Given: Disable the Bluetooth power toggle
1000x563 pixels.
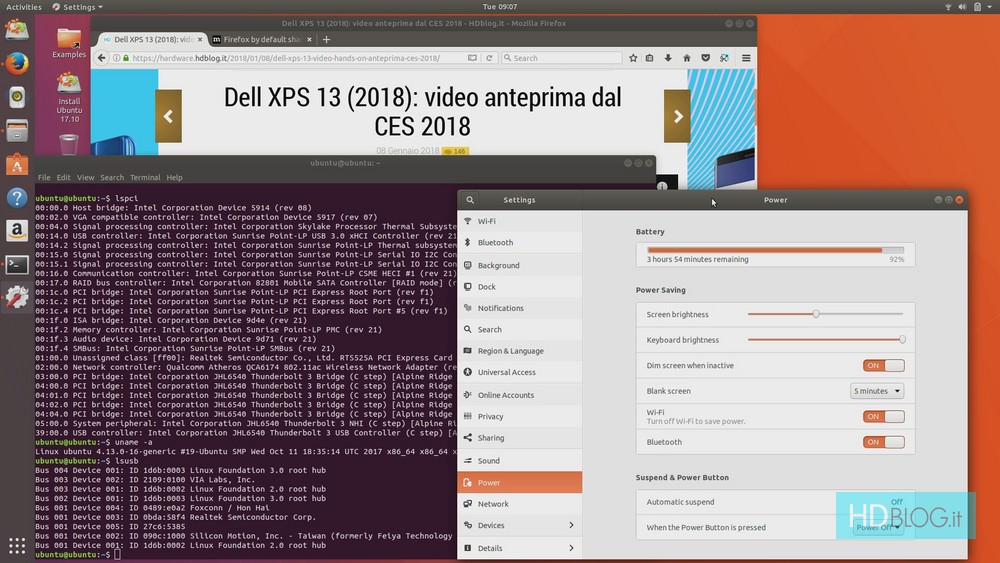Looking at the screenshot, I should (883, 442).
